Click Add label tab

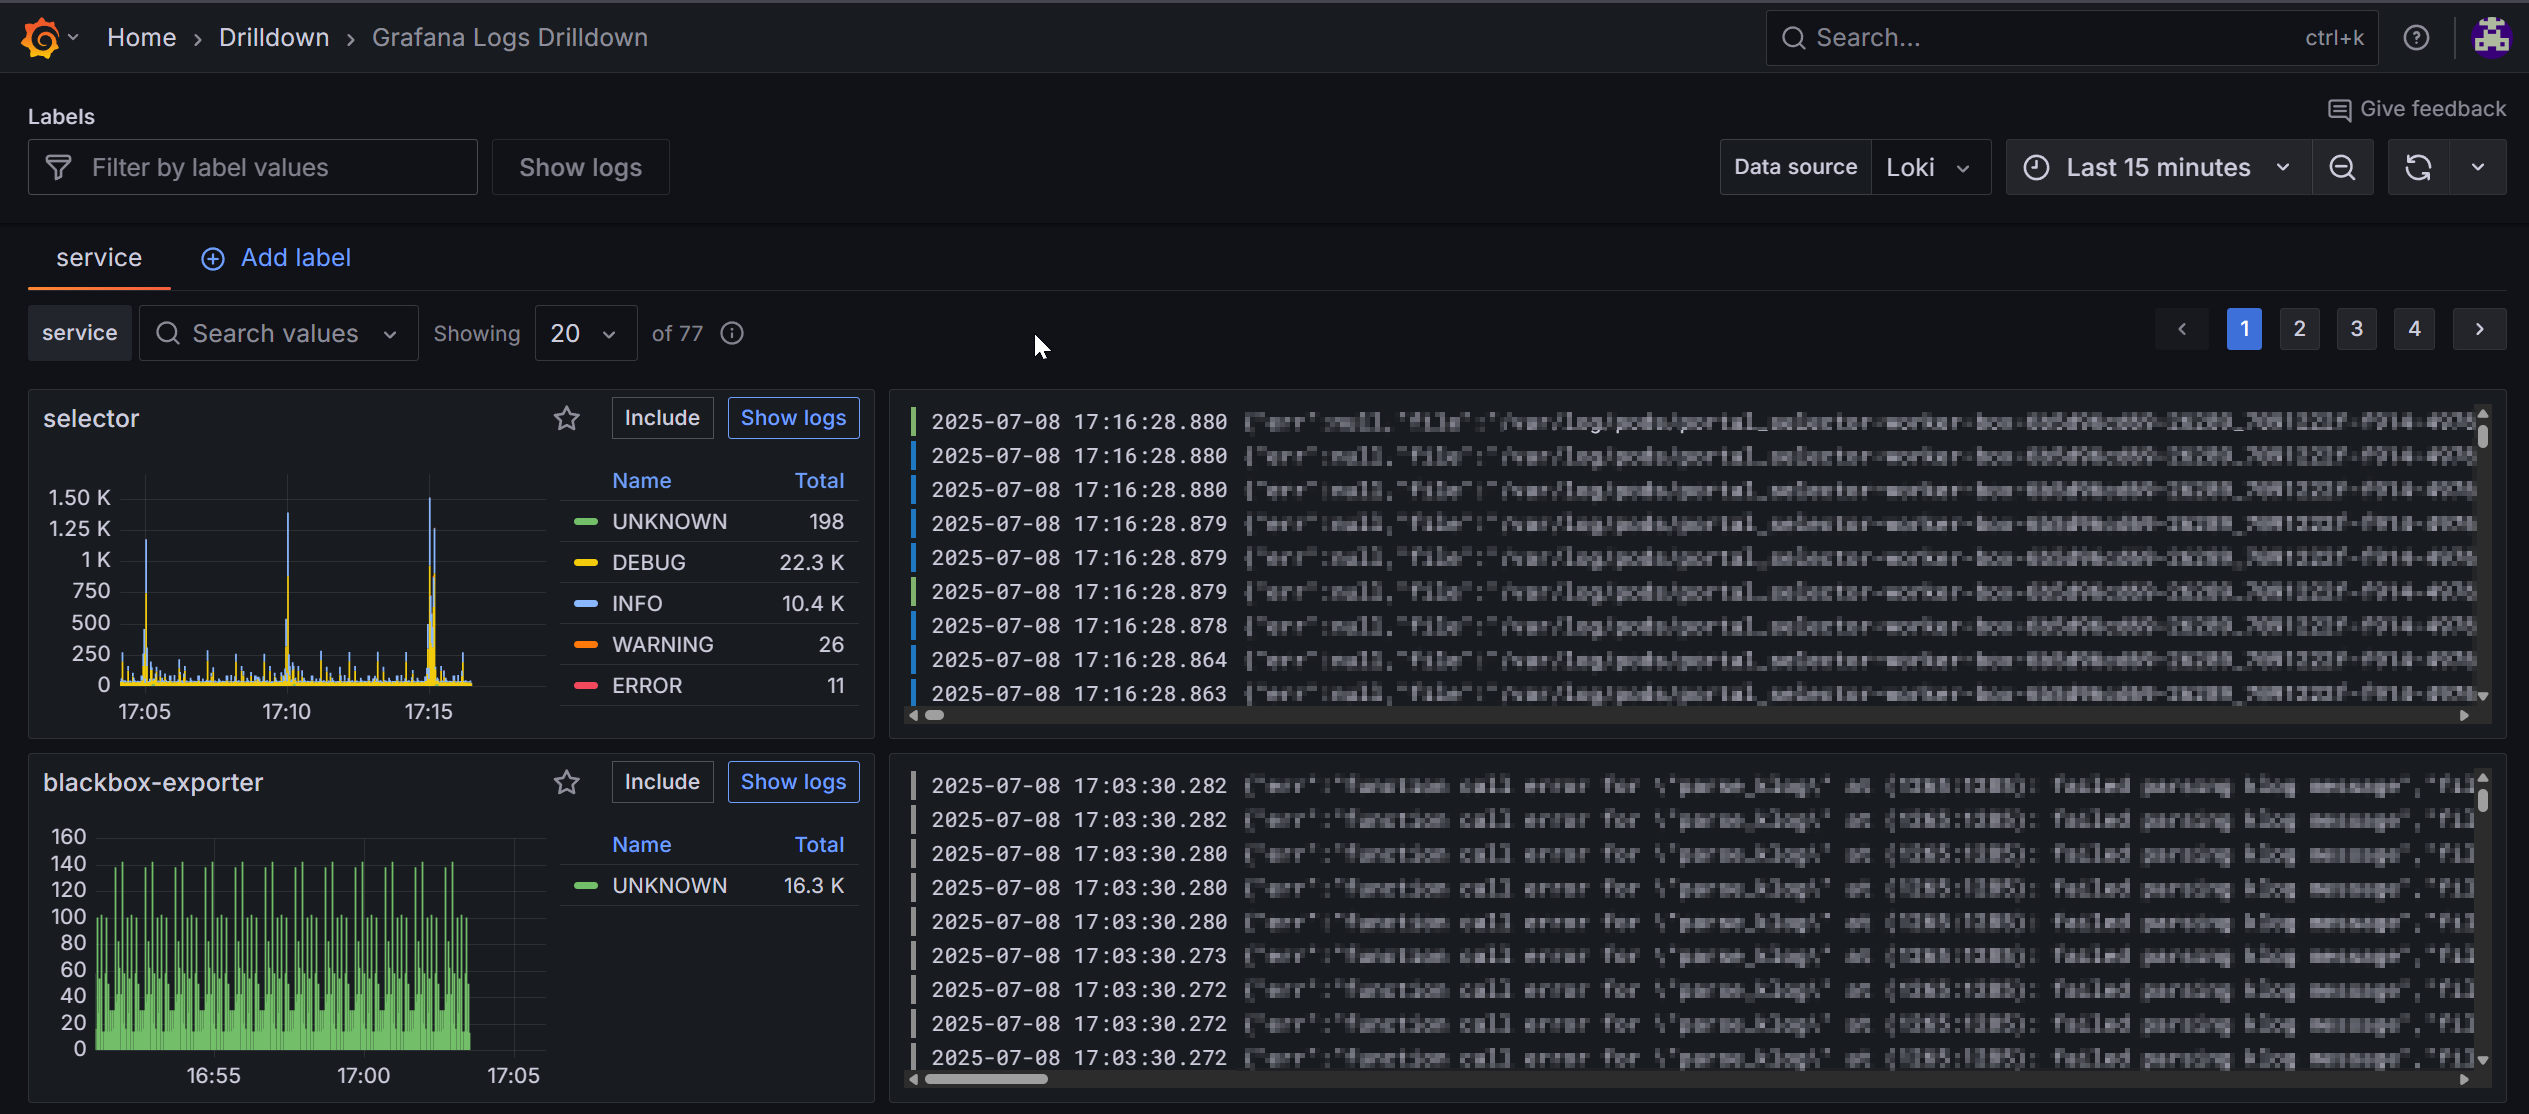tap(276, 258)
